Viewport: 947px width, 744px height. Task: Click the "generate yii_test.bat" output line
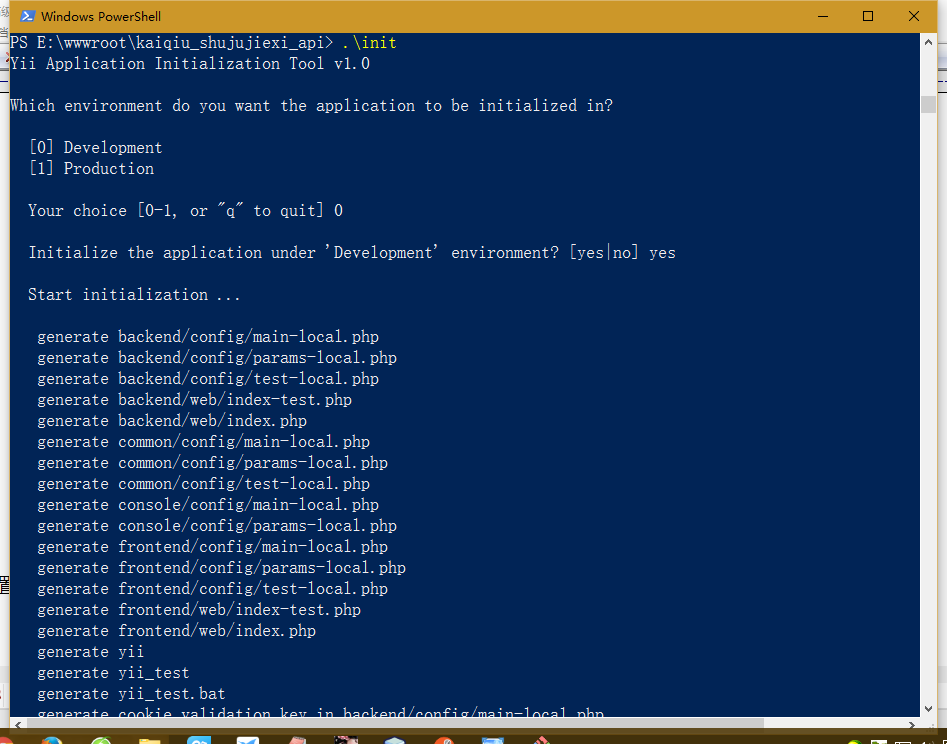[x=131, y=694]
